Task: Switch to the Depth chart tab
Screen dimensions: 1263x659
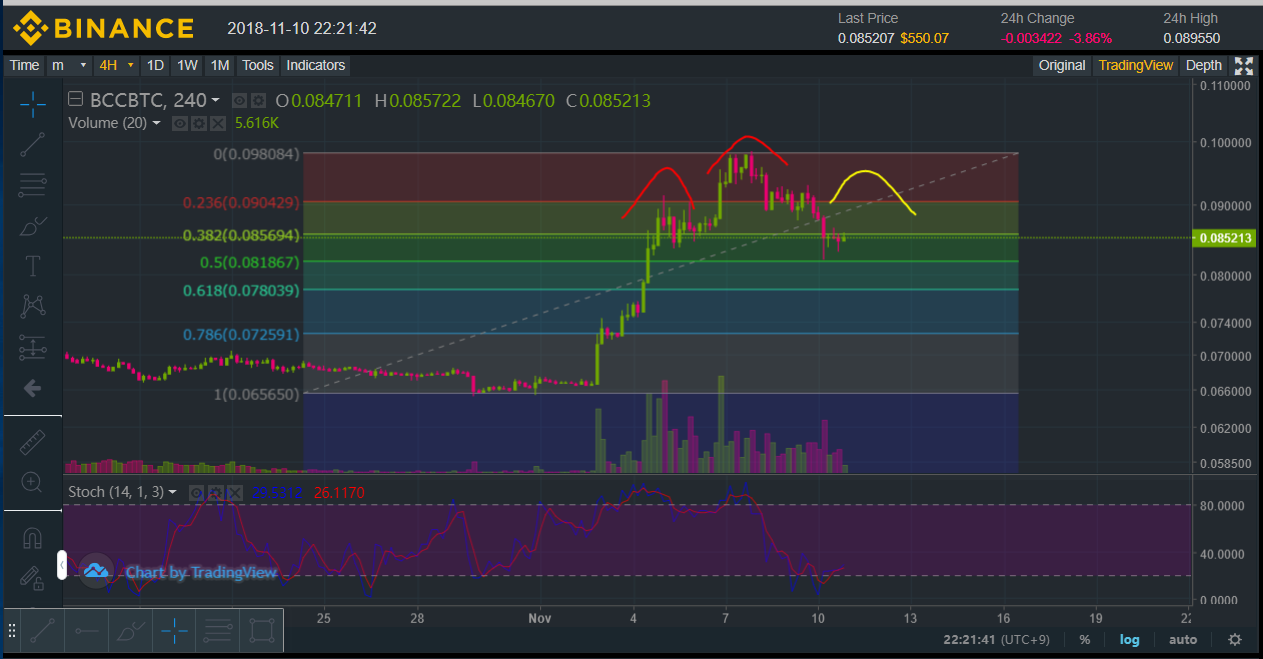Action: [x=1203, y=65]
